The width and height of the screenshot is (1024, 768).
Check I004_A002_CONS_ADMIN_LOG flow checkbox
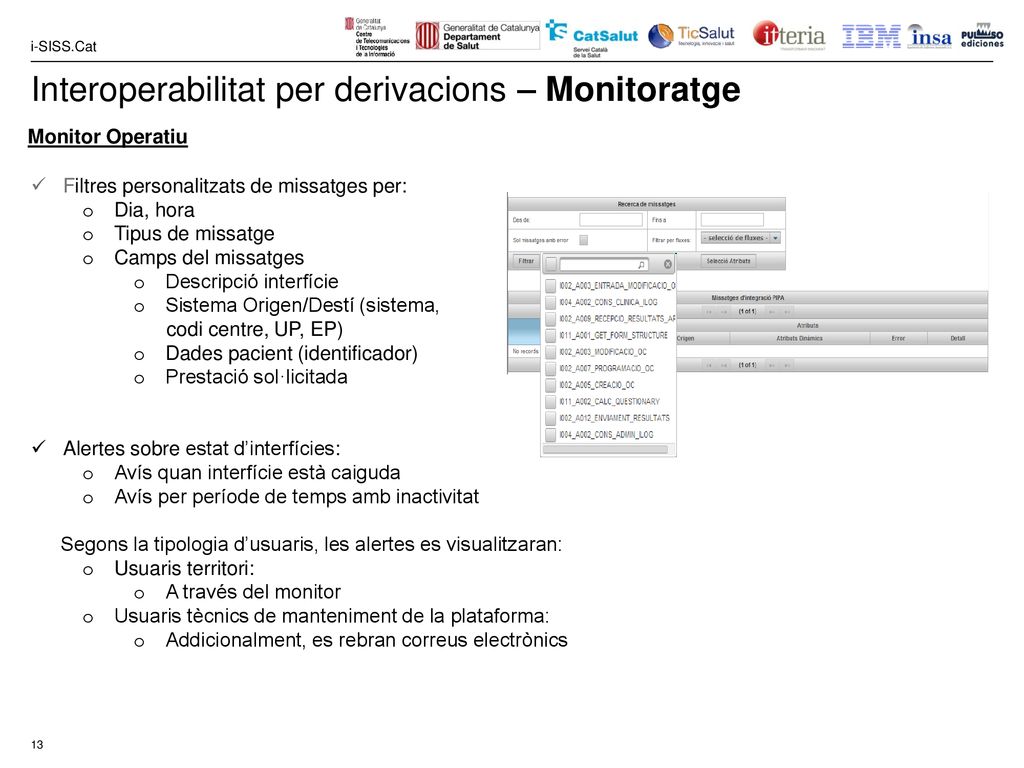(x=551, y=434)
